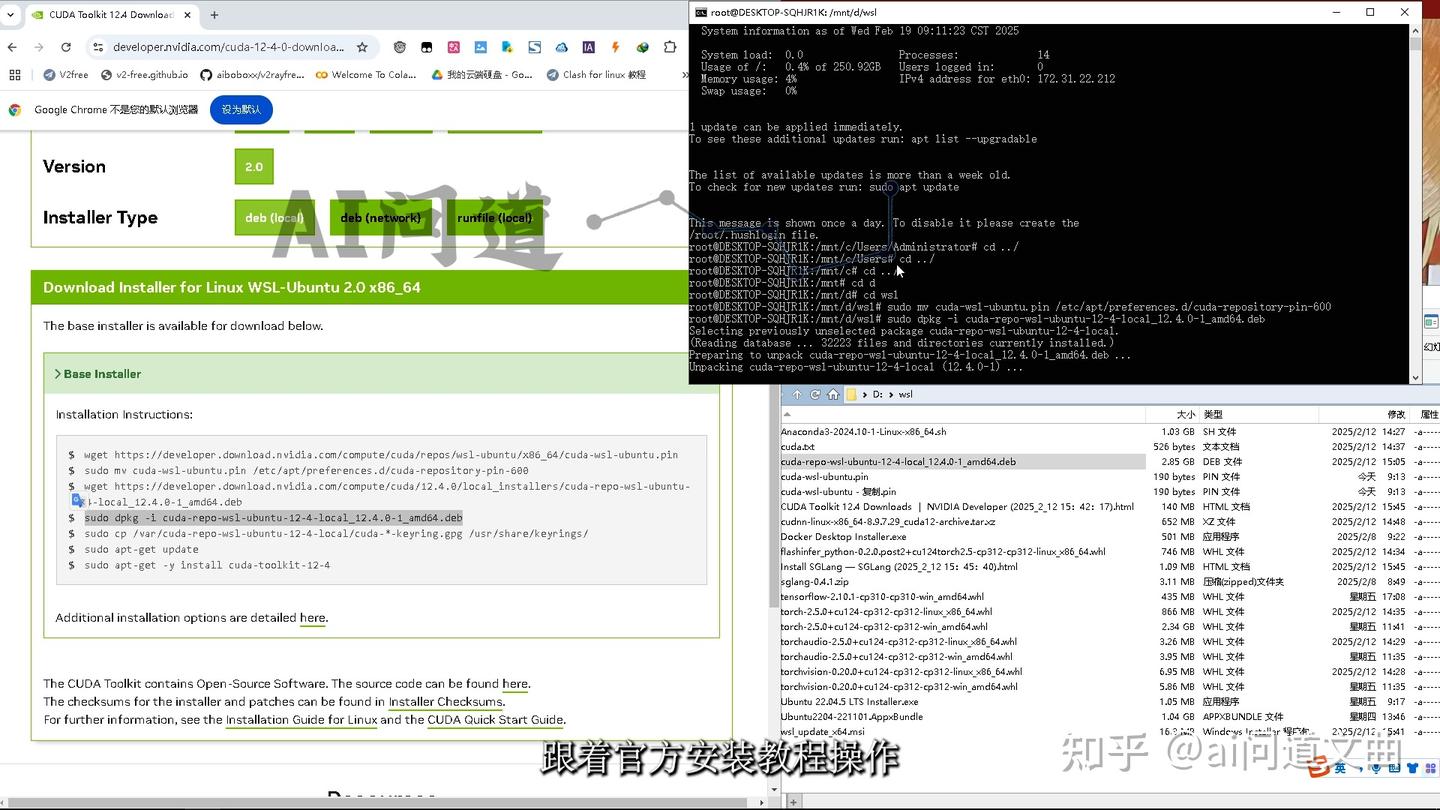The image size is (1440, 810).
Task: Select the runfile (local) installer type
Action: click(494, 217)
